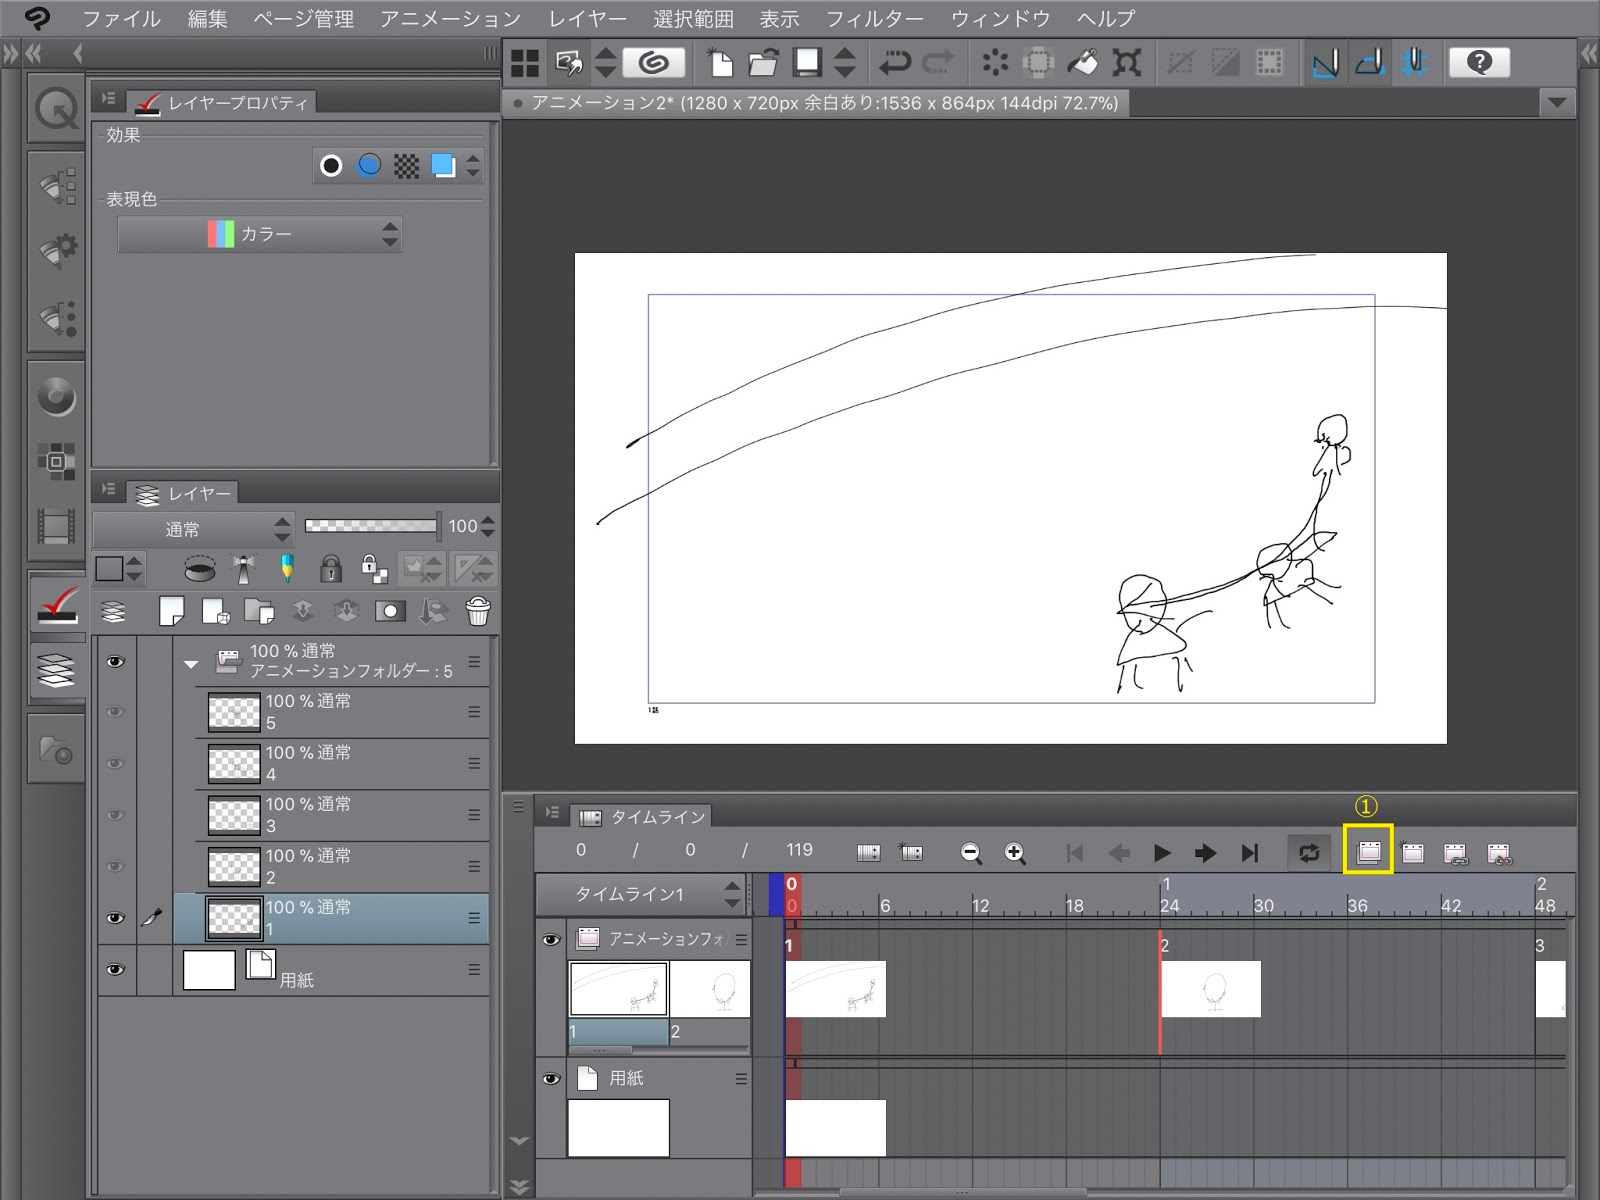Click the new file icon in command bar
The width and height of the screenshot is (1600, 1200).
[720, 63]
